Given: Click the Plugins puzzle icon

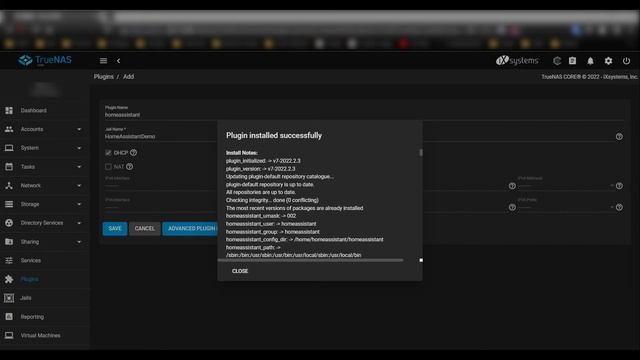Looking at the screenshot, I should tap(9, 279).
